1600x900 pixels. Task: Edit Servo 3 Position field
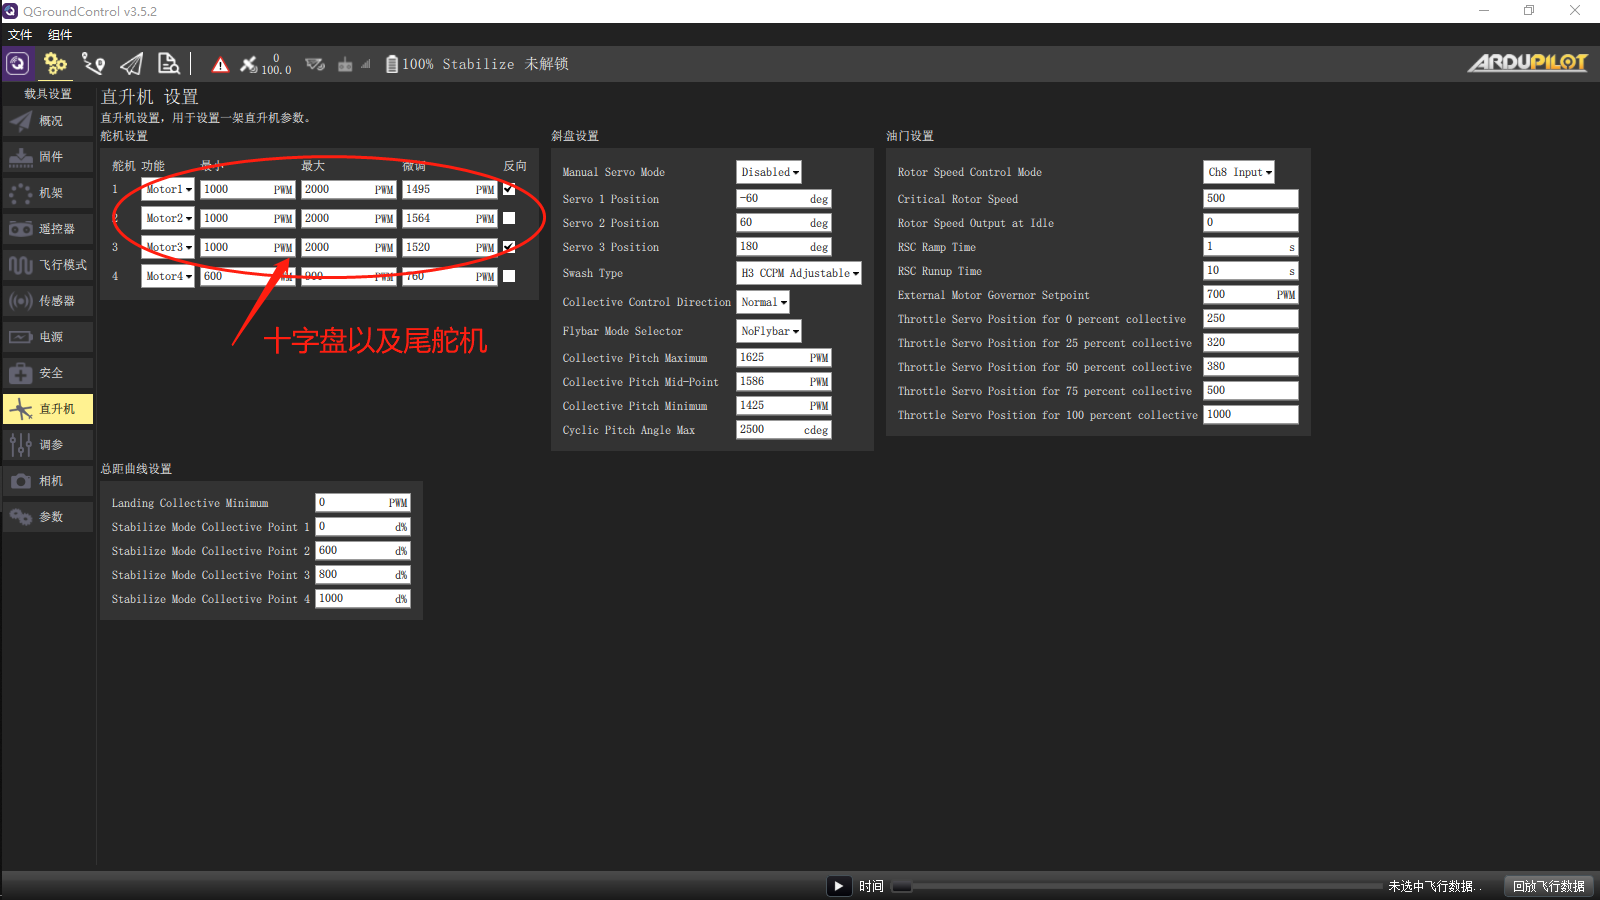coord(784,247)
